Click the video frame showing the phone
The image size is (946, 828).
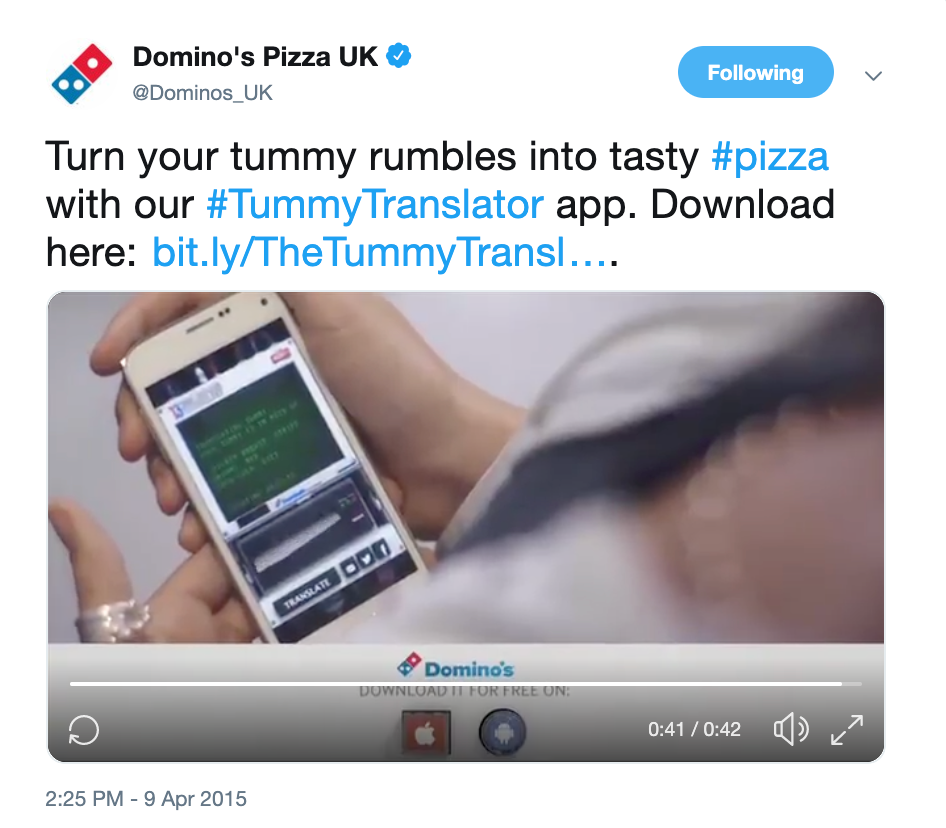(x=466, y=468)
